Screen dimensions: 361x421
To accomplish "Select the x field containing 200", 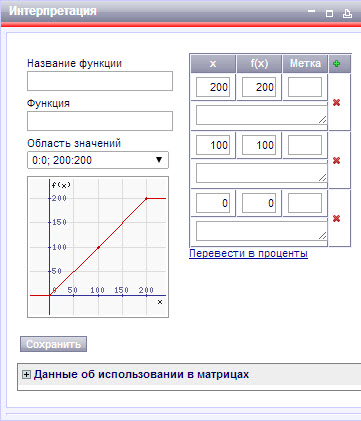I will (x=213, y=87).
